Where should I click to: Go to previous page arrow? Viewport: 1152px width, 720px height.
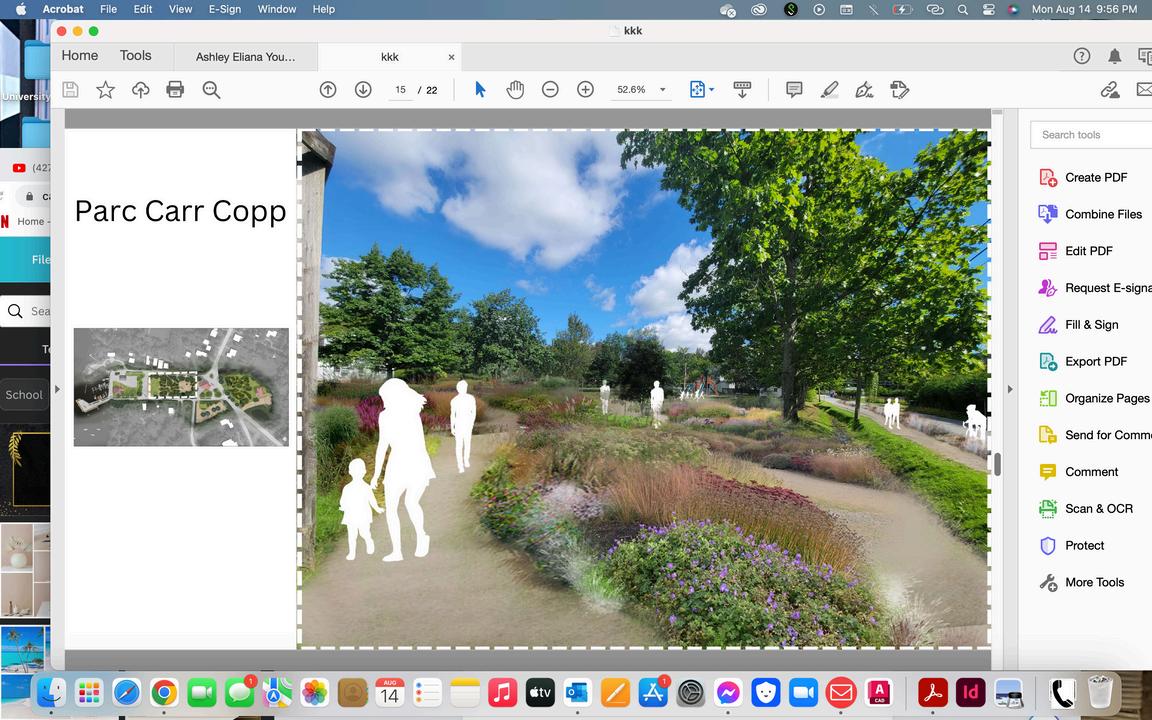[328, 90]
